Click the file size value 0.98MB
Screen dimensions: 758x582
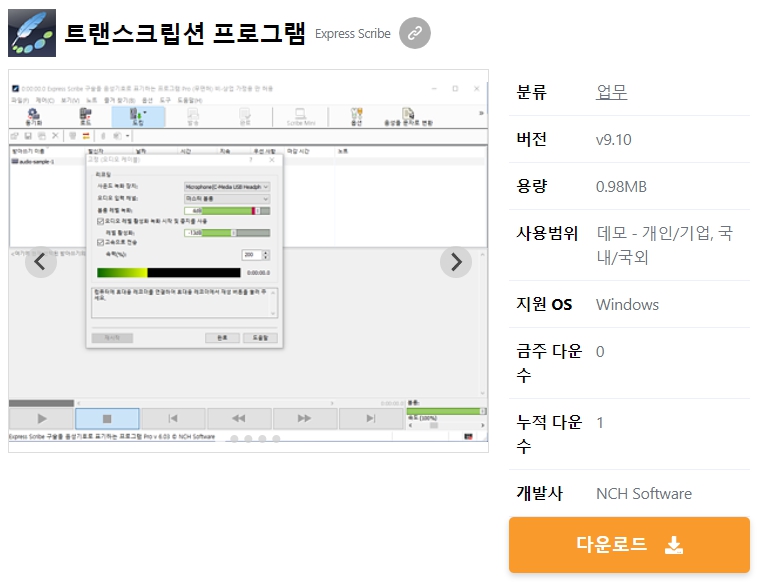pyautogui.click(x=621, y=187)
